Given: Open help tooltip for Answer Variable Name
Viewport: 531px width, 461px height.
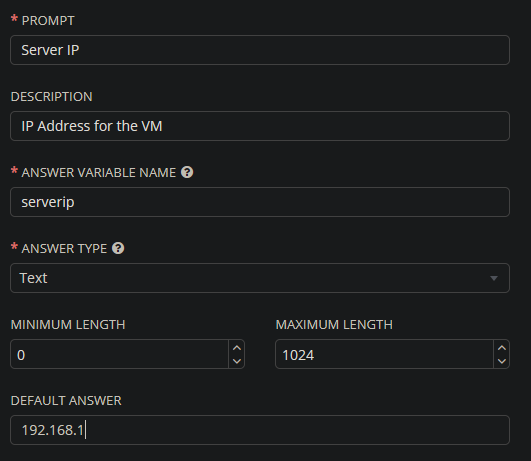Looking at the screenshot, I should pyautogui.click(x=187, y=172).
